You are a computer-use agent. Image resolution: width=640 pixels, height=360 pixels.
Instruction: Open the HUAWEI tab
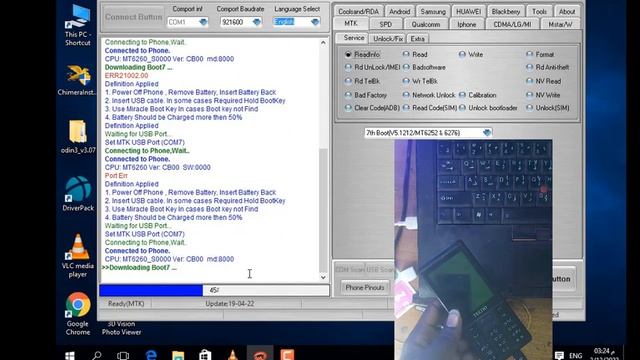(468, 11)
